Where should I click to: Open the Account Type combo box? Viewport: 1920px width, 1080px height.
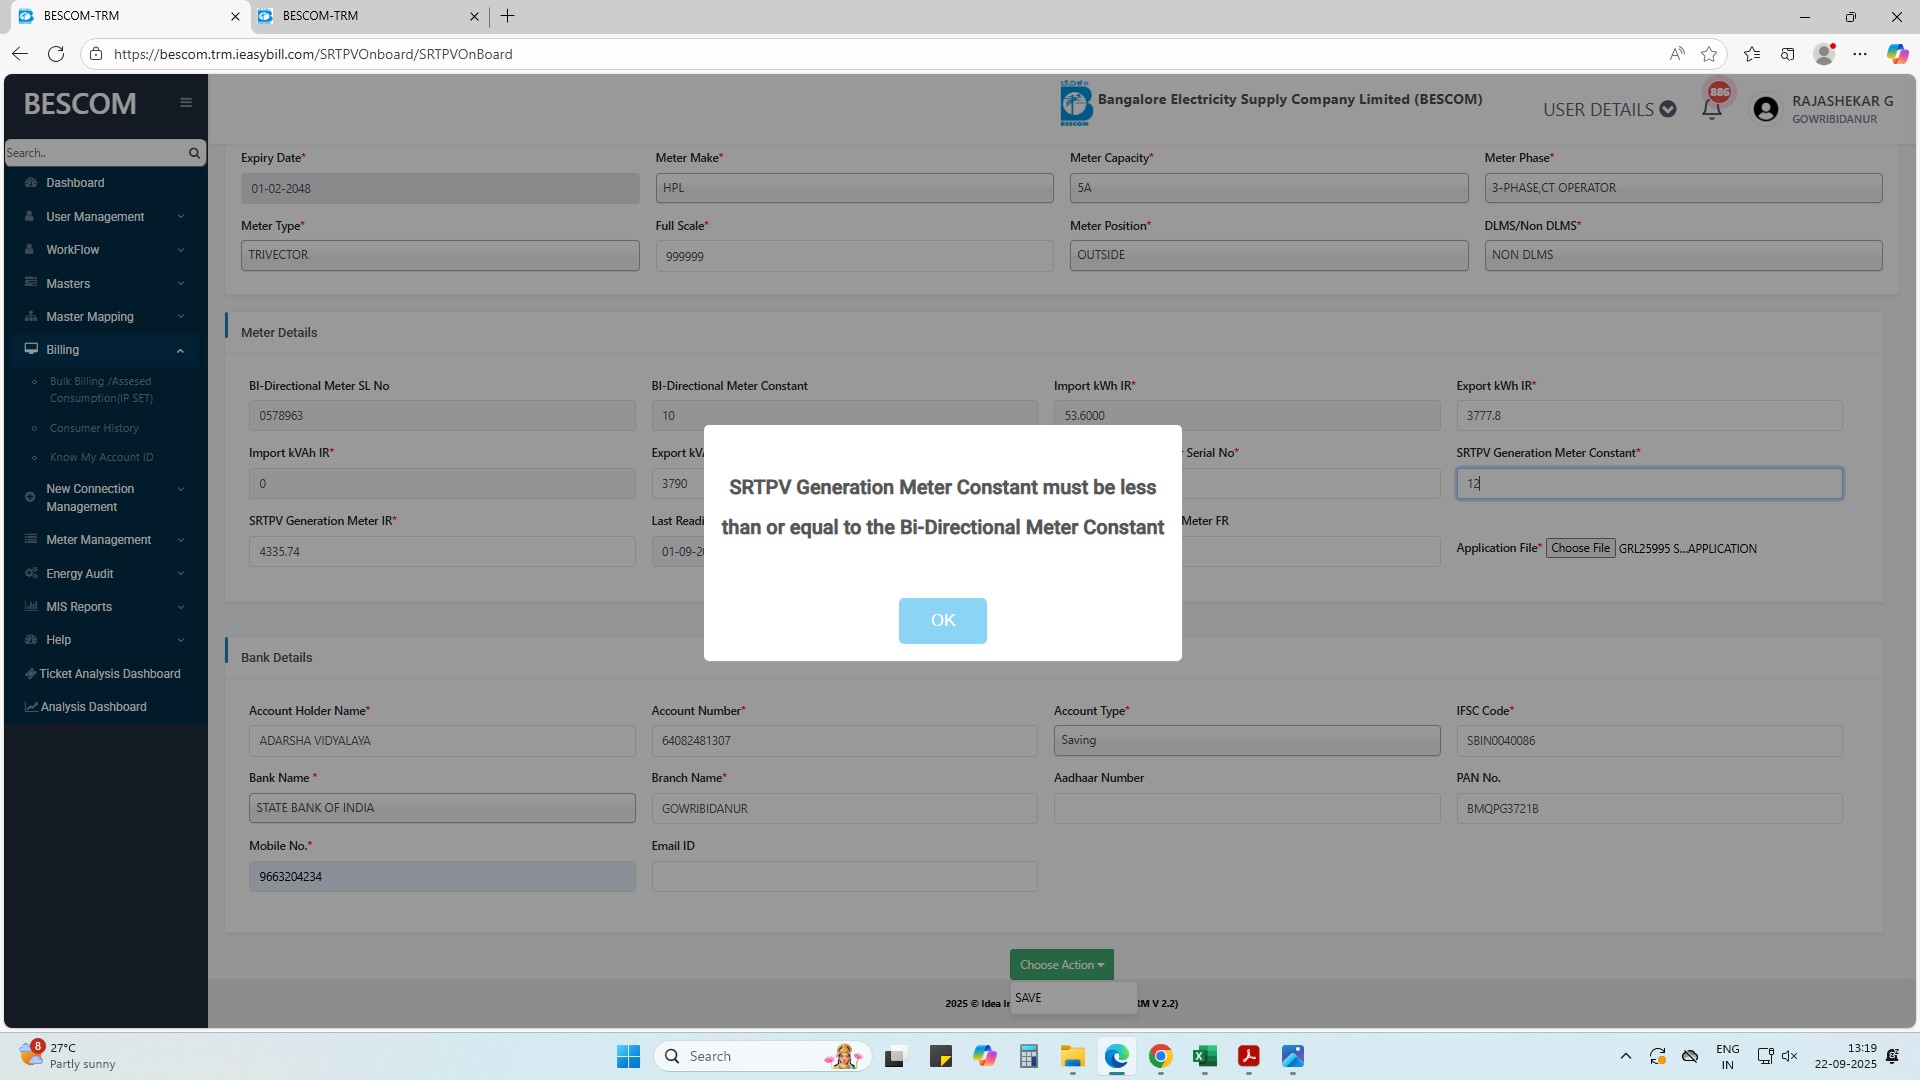pyautogui.click(x=1246, y=740)
